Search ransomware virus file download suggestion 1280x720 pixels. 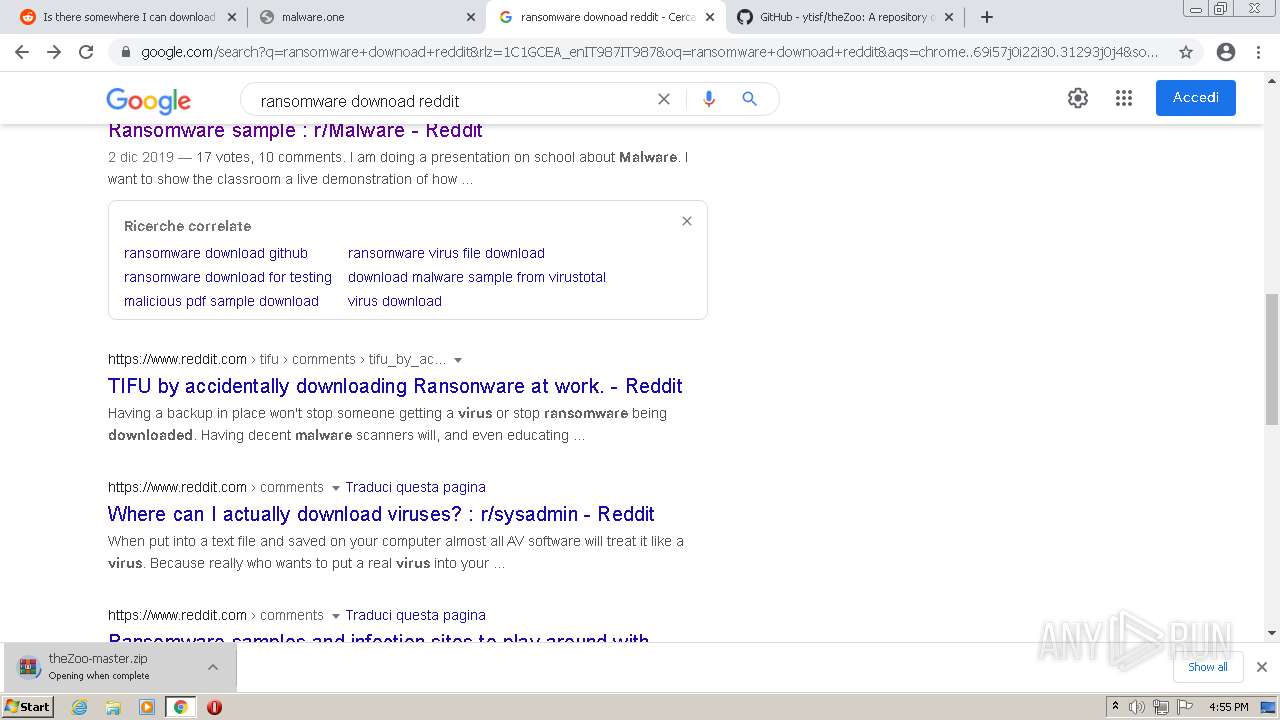446,253
